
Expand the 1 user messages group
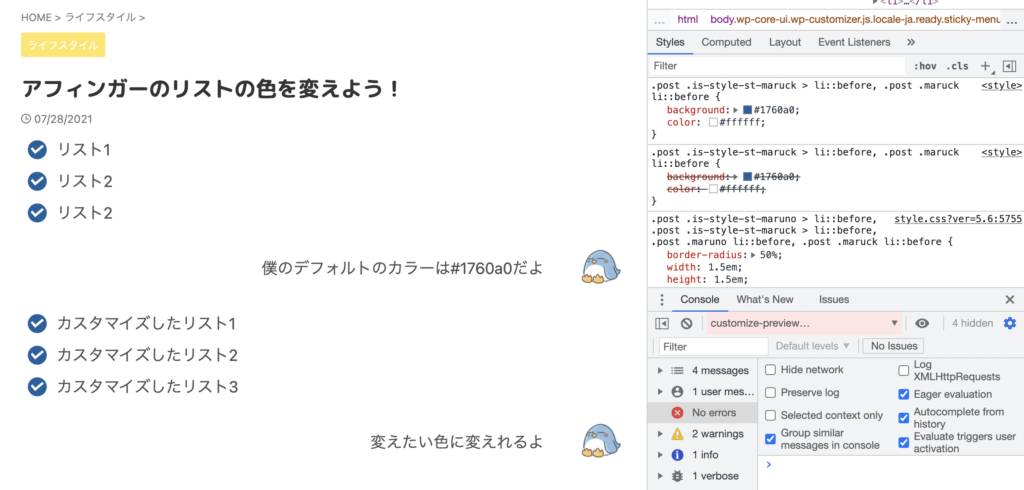[660, 391]
